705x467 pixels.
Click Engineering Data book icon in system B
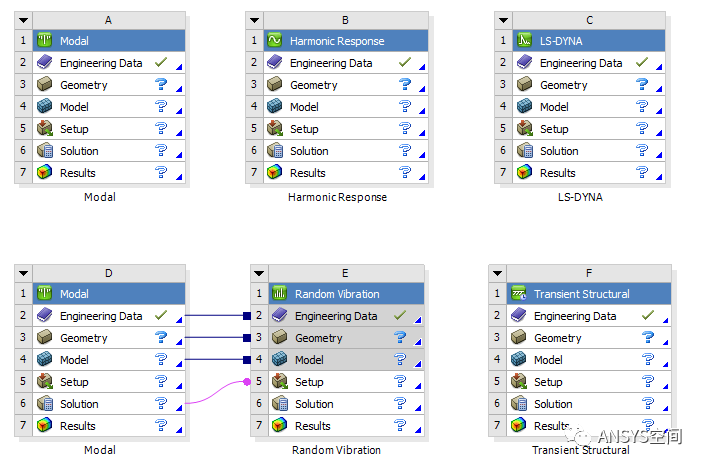click(274, 62)
